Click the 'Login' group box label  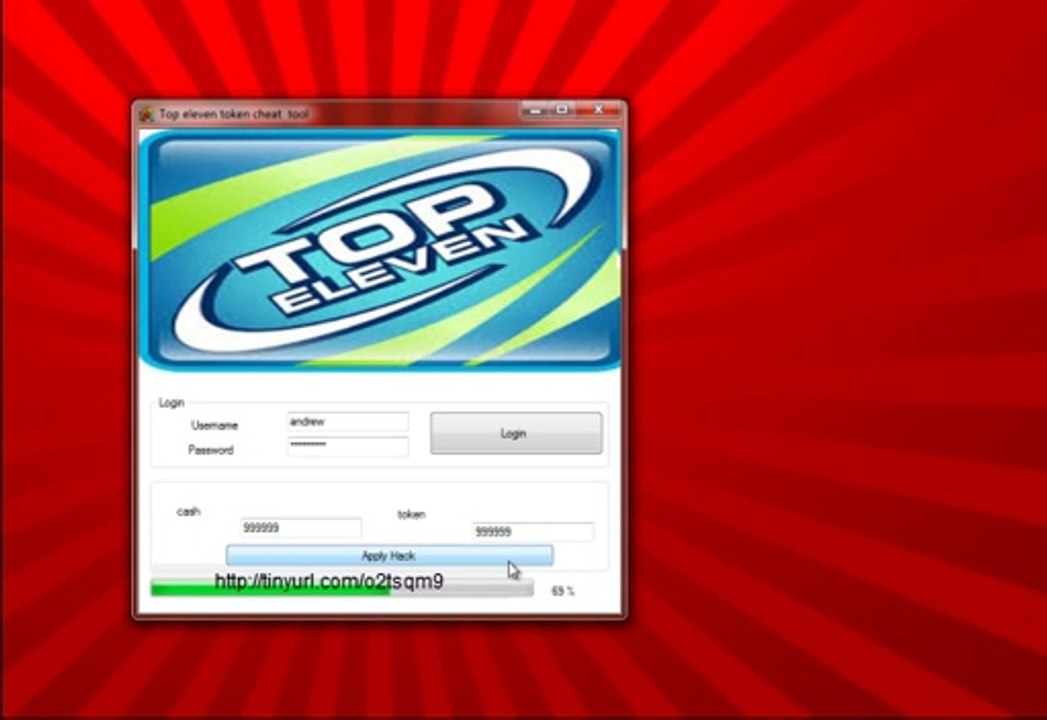pos(172,403)
